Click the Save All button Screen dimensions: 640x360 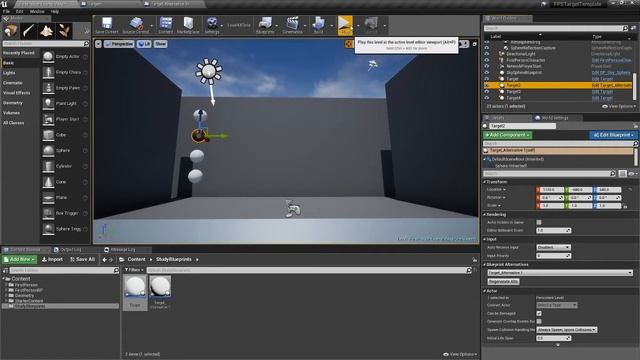point(82,260)
